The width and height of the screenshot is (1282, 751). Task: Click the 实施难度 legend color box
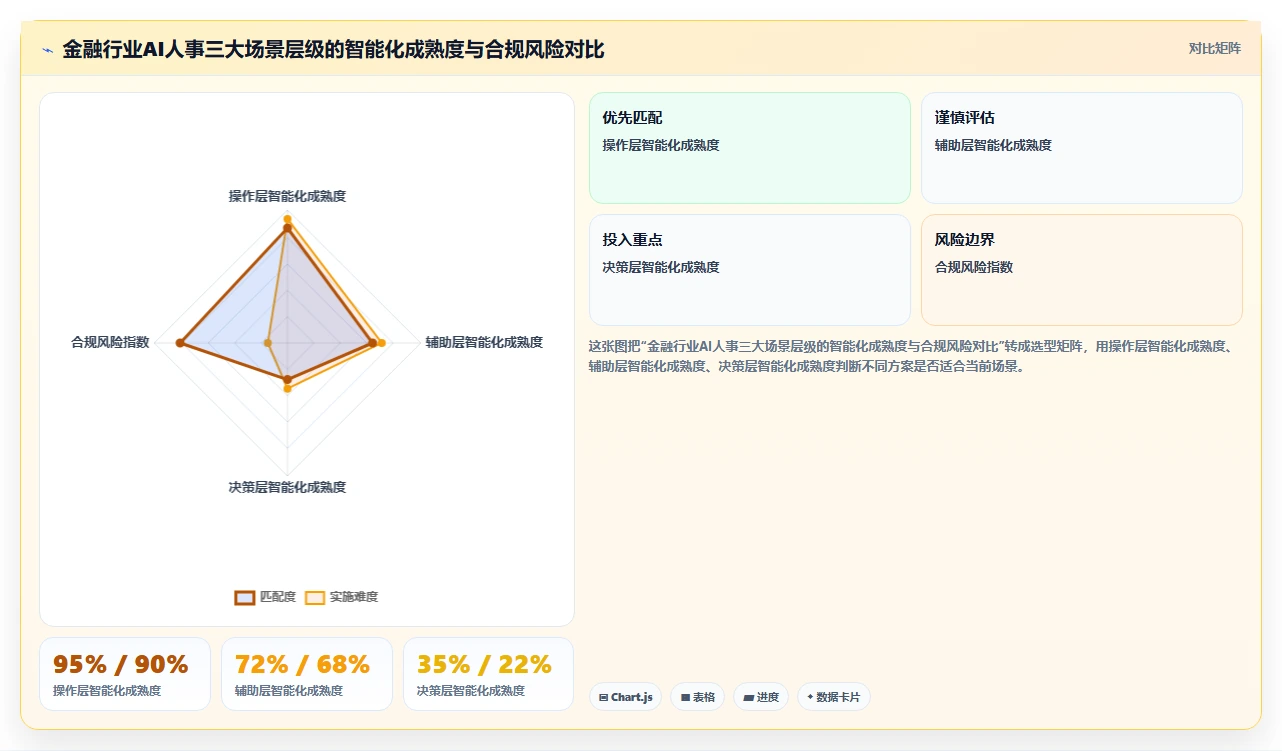[x=315, y=597]
